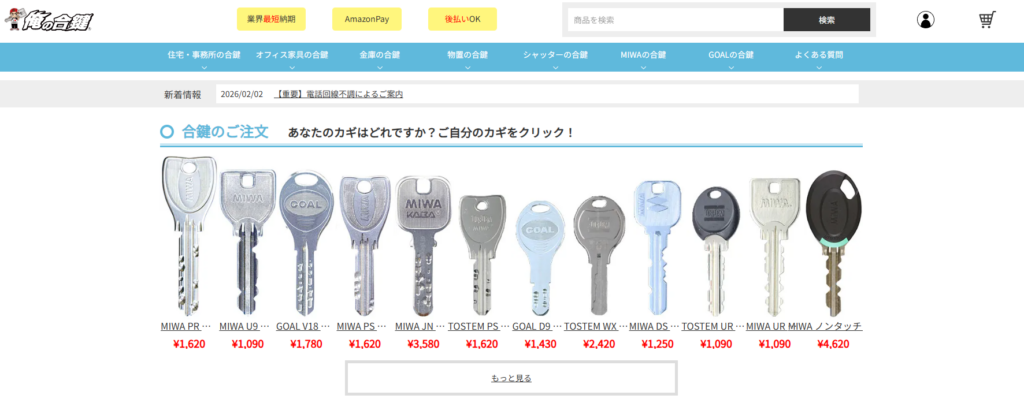The height and width of the screenshot is (410, 1024).
Task: Click the 俺の合鍵 site logo
Action: [49, 20]
